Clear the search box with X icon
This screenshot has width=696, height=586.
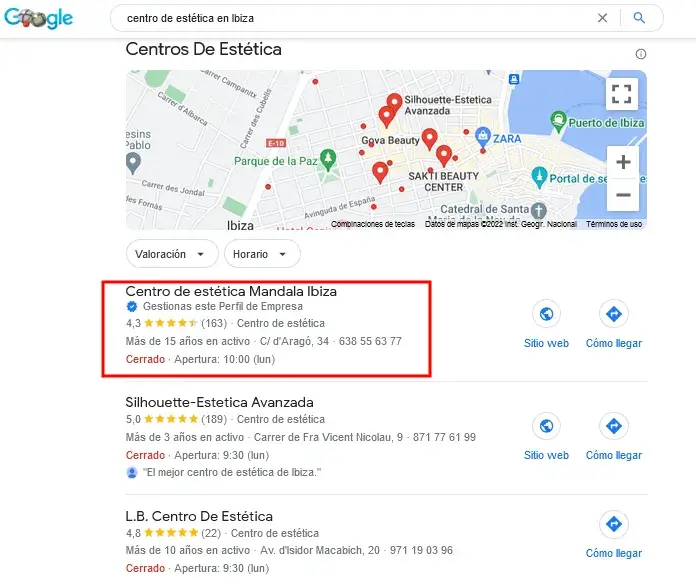click(x=602, y=18)
